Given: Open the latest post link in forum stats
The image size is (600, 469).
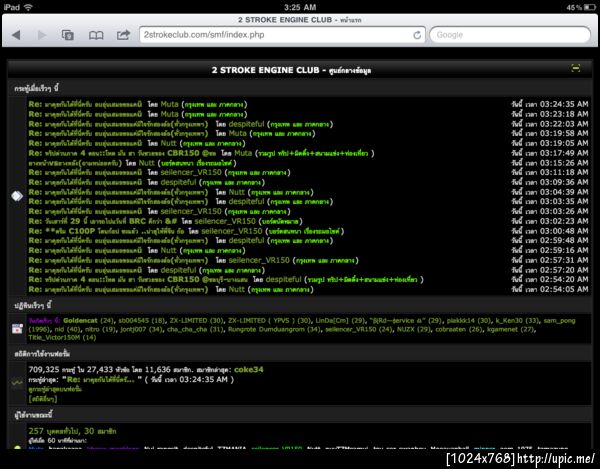Looking at the screenshot, I should [x=101, y=379].
